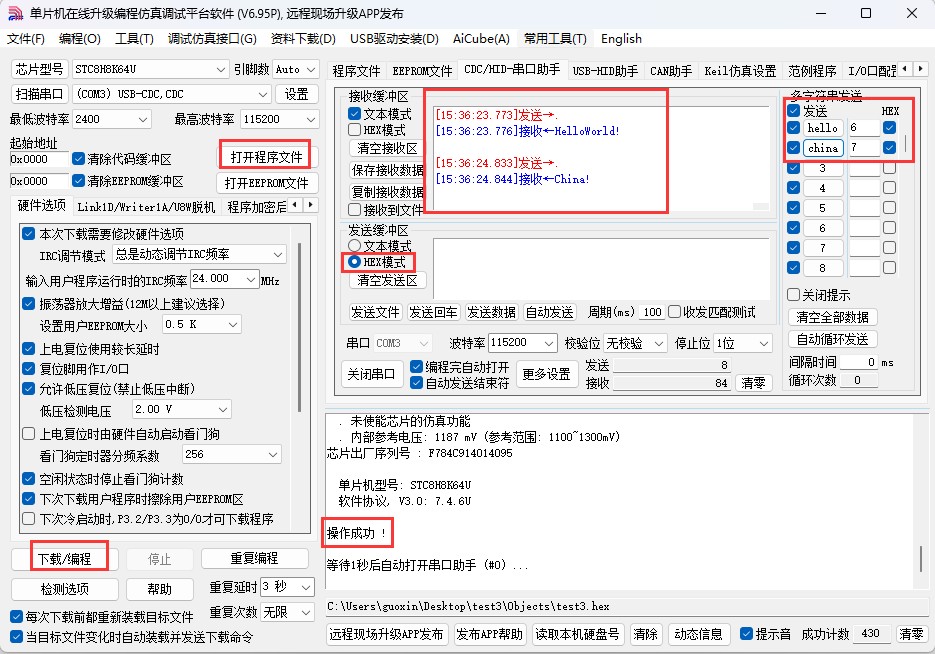
Task: Click the 扫描串口 button
Action: point(39,94)
